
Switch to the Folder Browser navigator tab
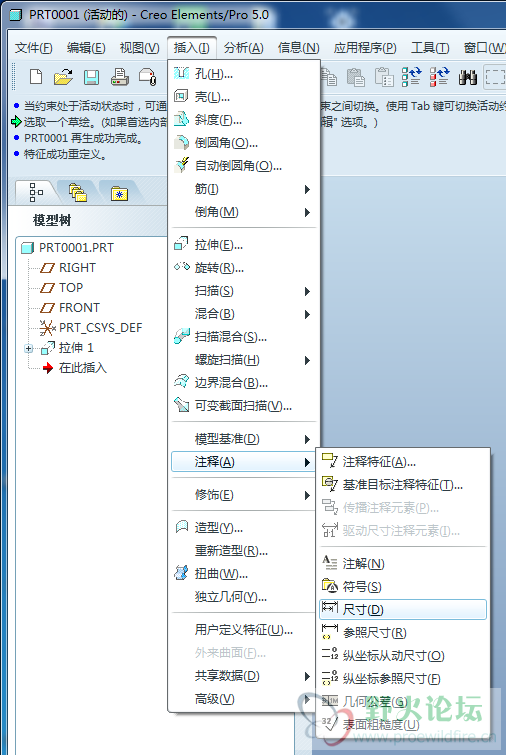[x=78, y=192]
